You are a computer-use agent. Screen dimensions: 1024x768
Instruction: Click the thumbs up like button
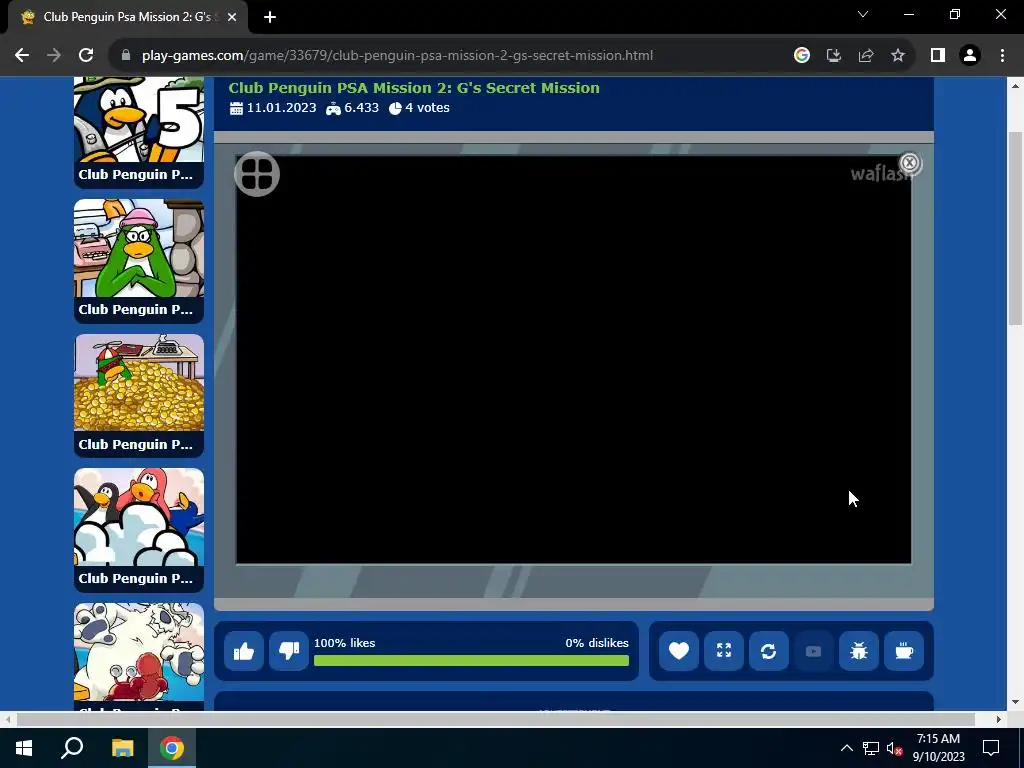(x=244, y=651)
